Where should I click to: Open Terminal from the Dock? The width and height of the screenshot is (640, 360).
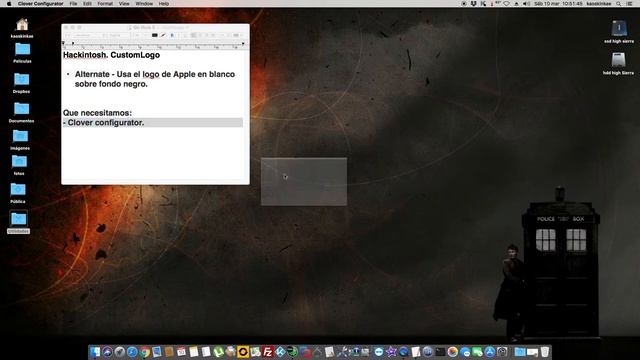(x=440, y=352)
